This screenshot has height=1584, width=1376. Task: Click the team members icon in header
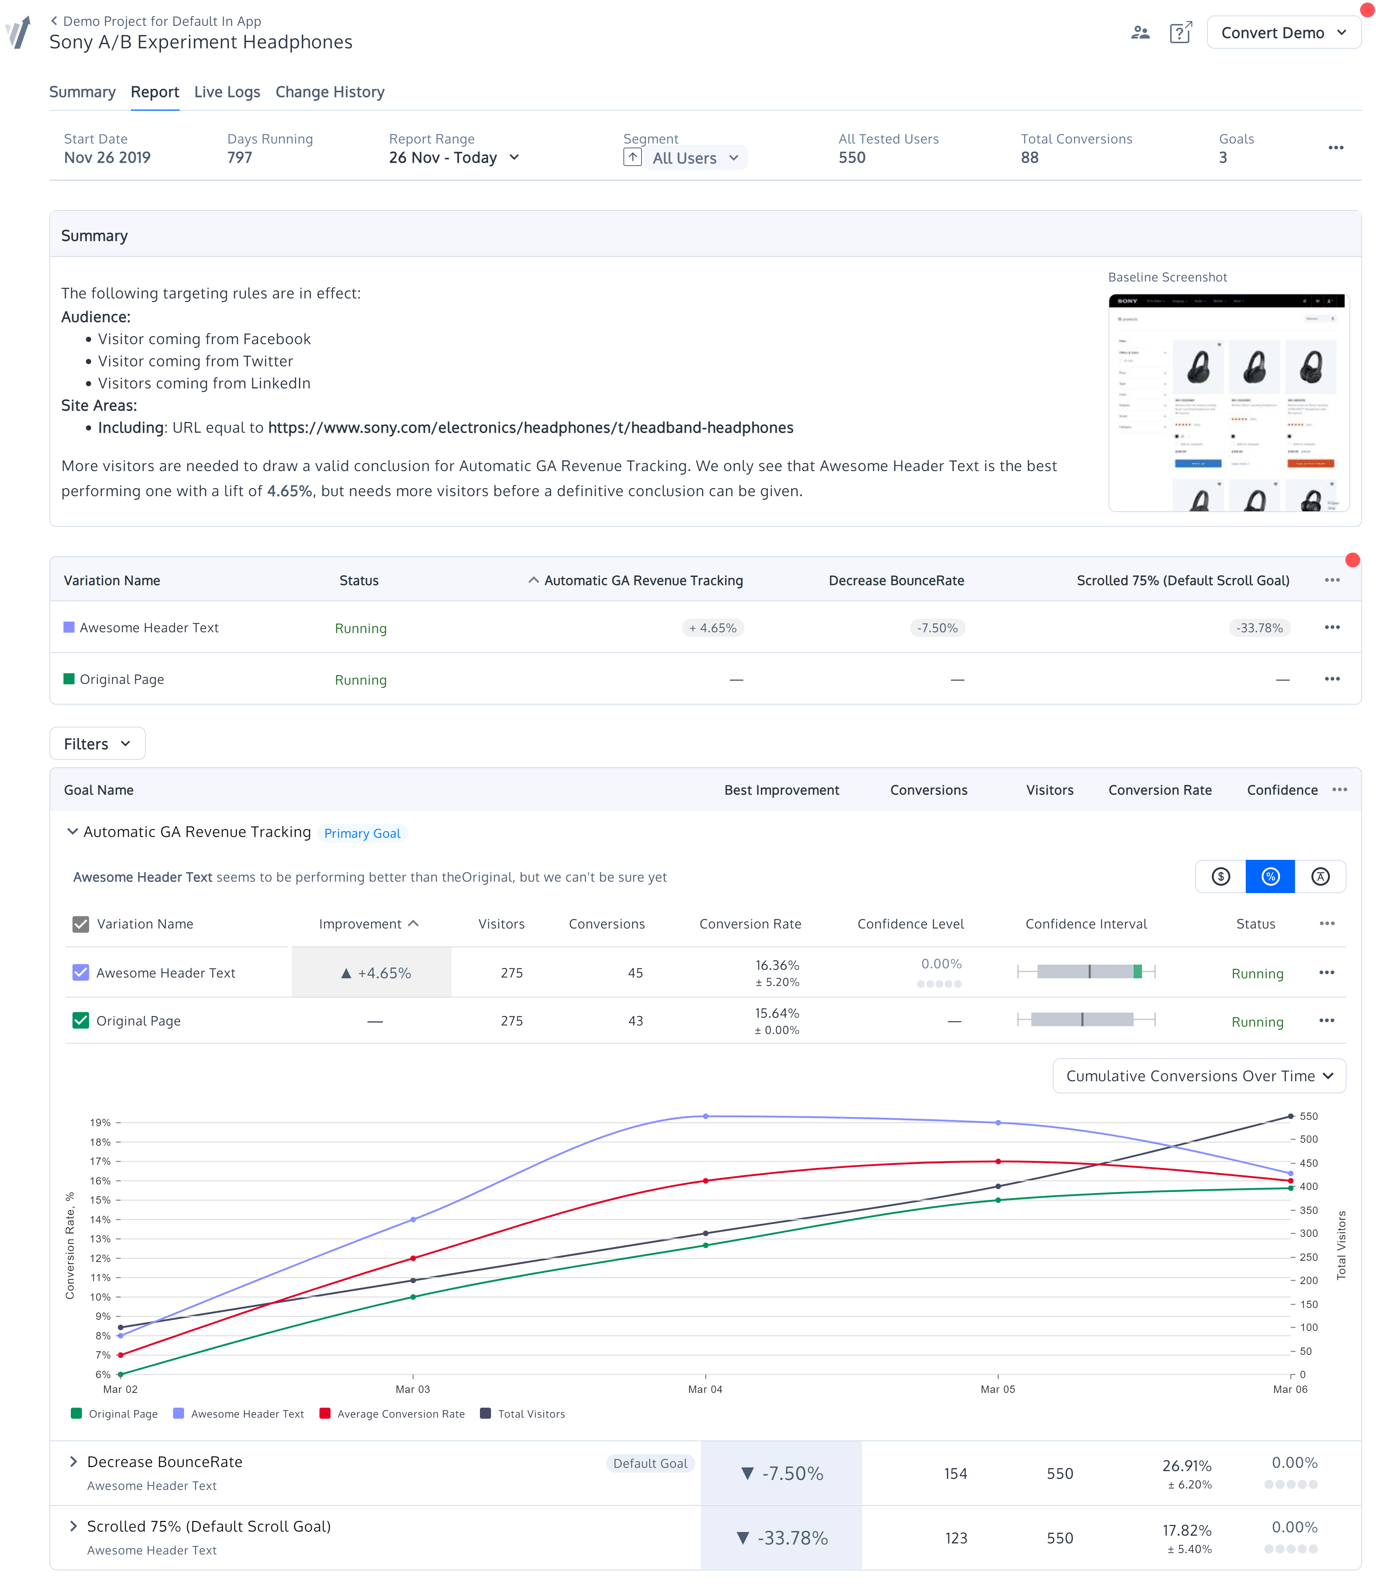pyautogui.click(x=1140, y=33)
